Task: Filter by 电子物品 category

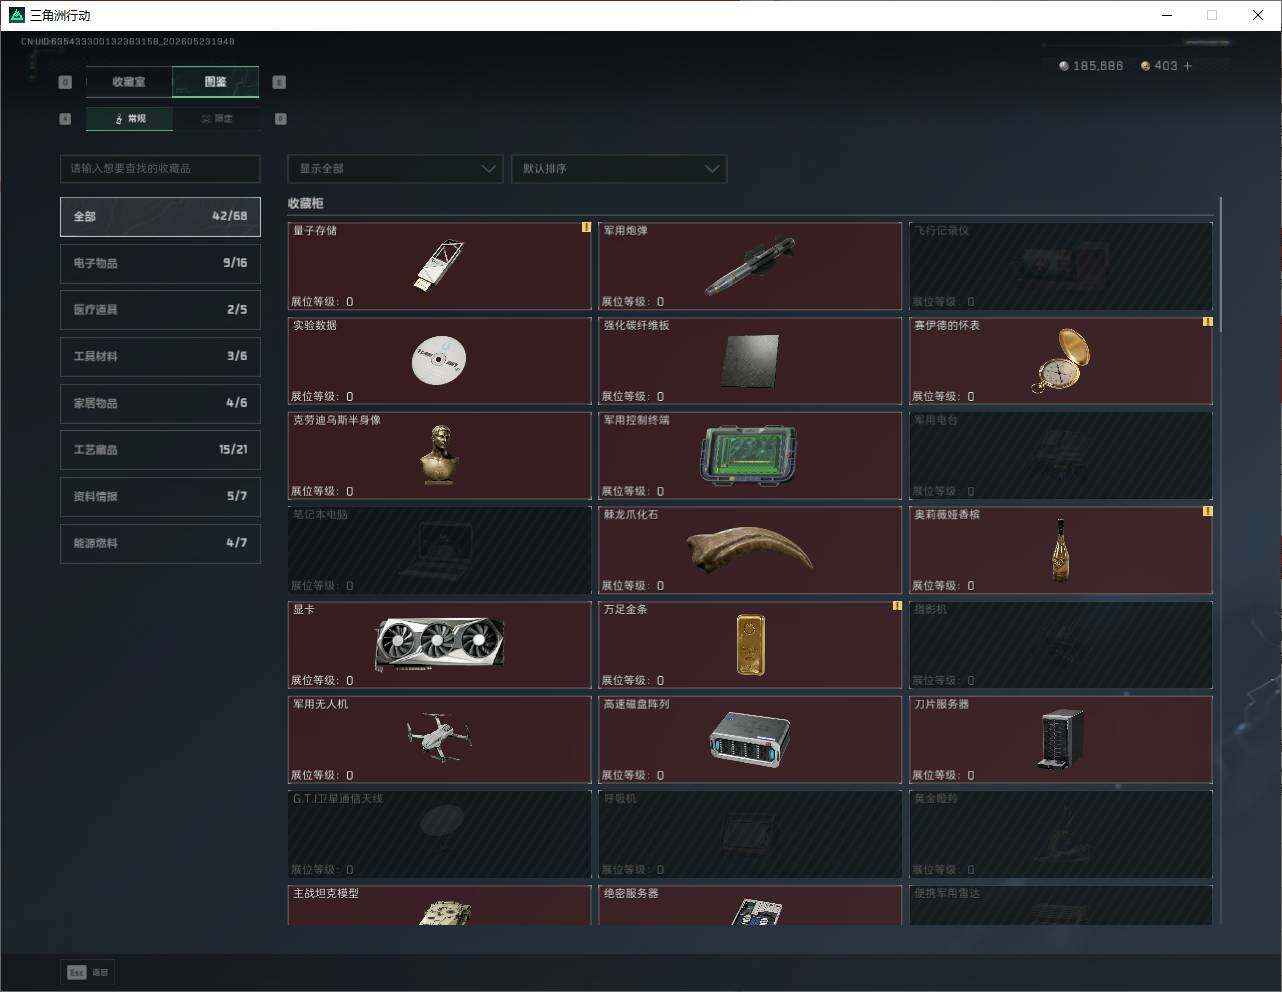Action: coord(160,263)
